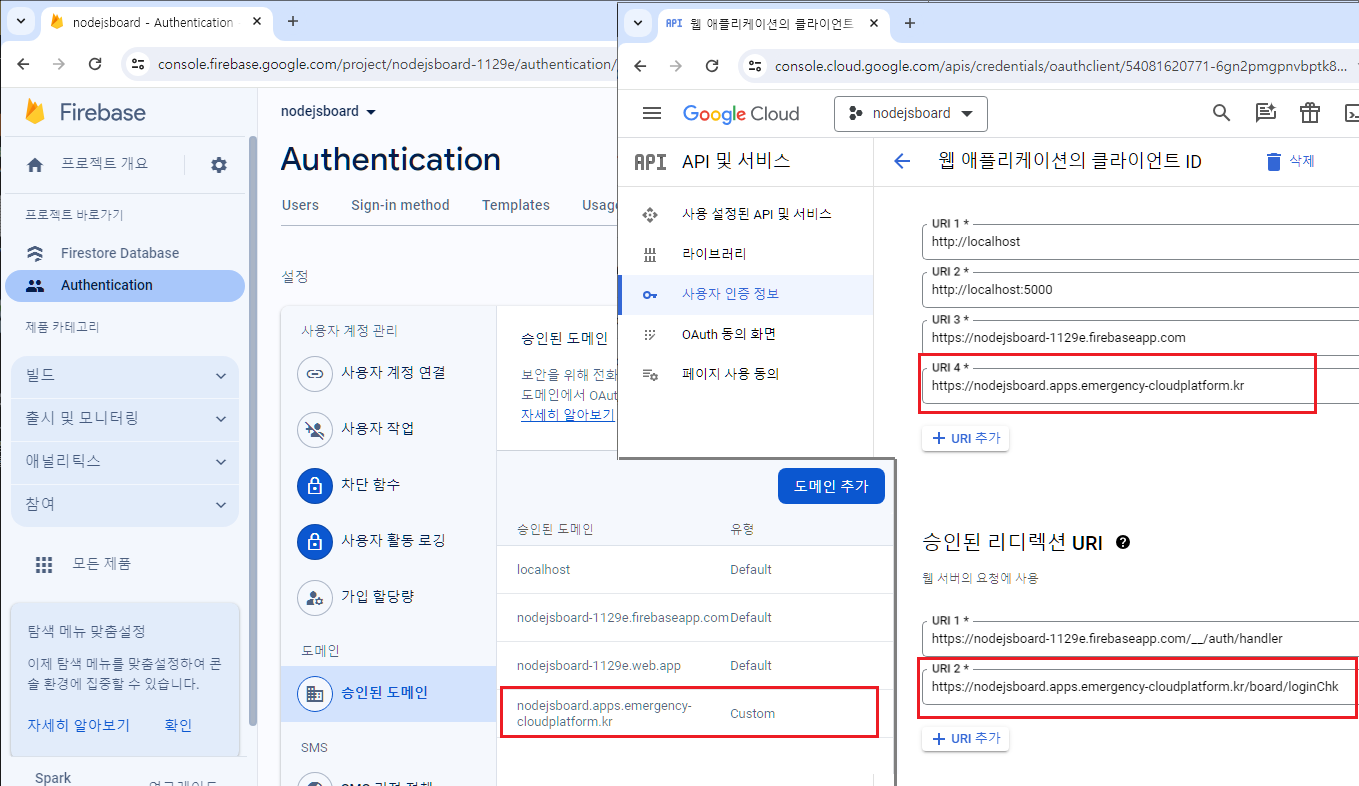Reload the Google Cloud browser page
1359x786 pixels.
coord(712,66)
